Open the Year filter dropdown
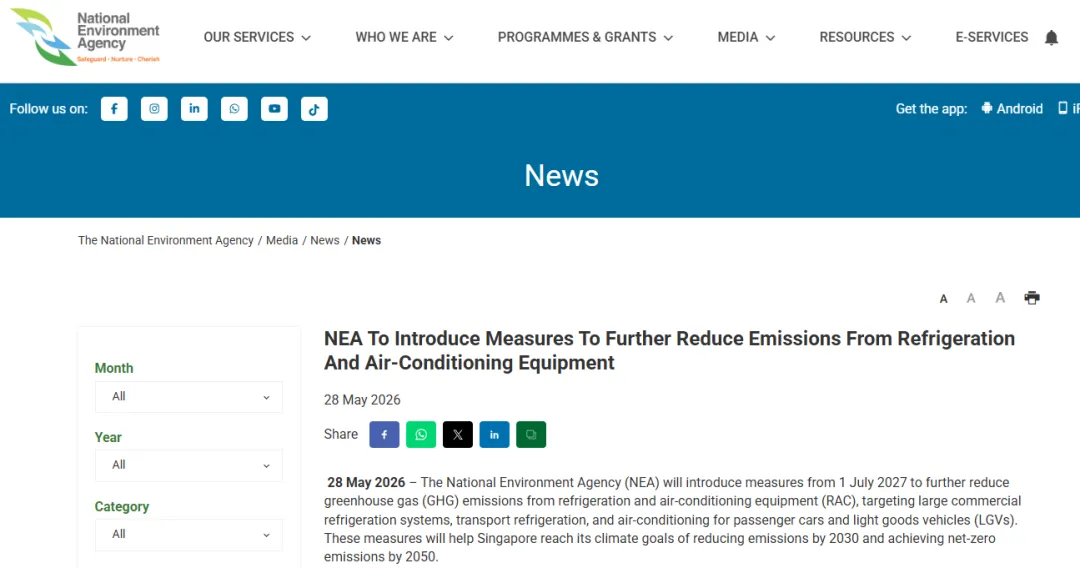The width and height of the screenshot is (1080, 568). (x=189, y=465)
